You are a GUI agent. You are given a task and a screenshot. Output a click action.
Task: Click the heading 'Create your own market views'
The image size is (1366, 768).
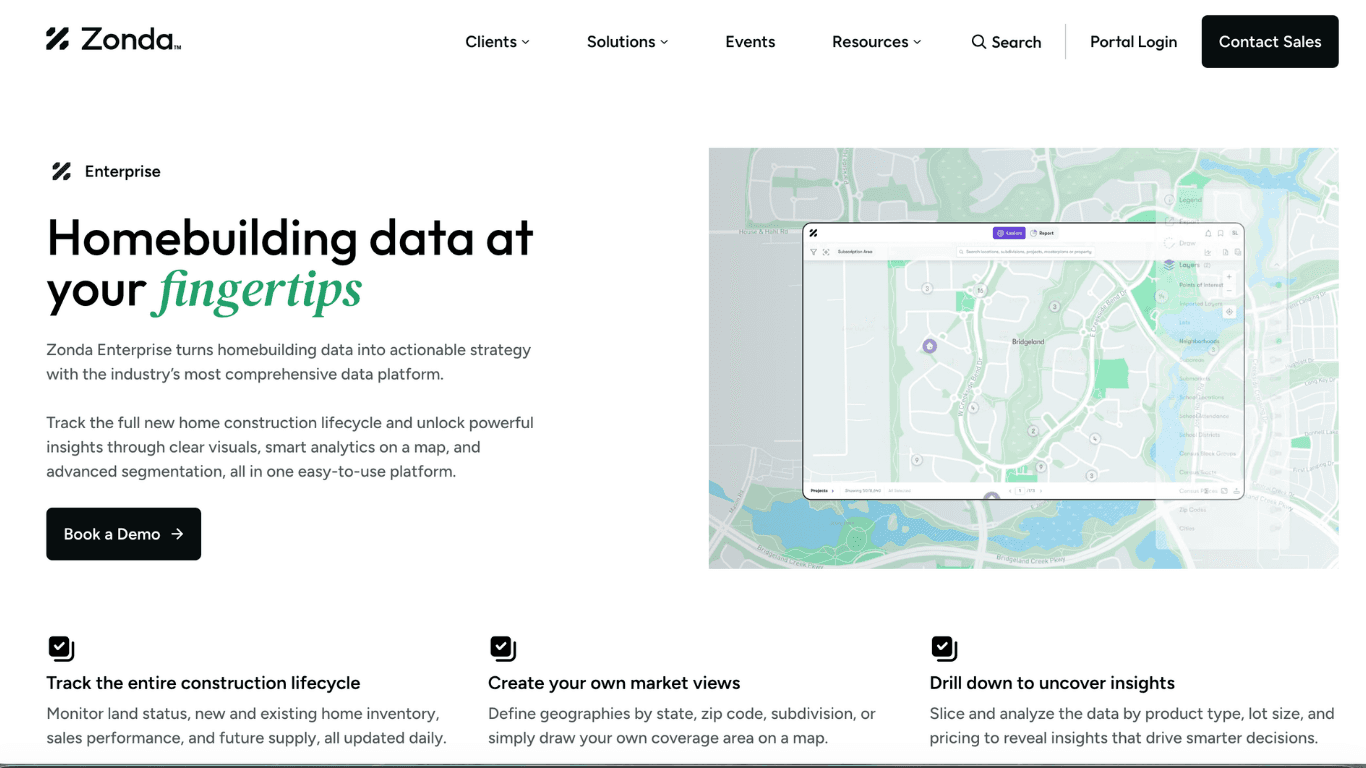click(x=614, y=683)
